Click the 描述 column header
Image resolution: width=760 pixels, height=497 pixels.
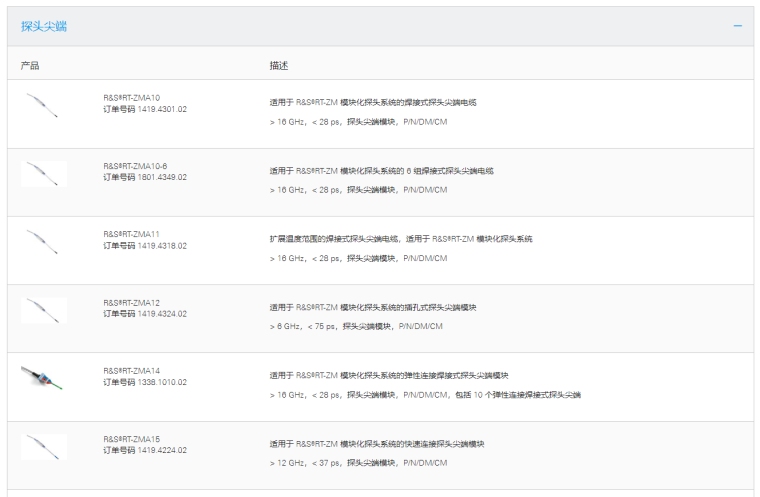pos(279,65)
